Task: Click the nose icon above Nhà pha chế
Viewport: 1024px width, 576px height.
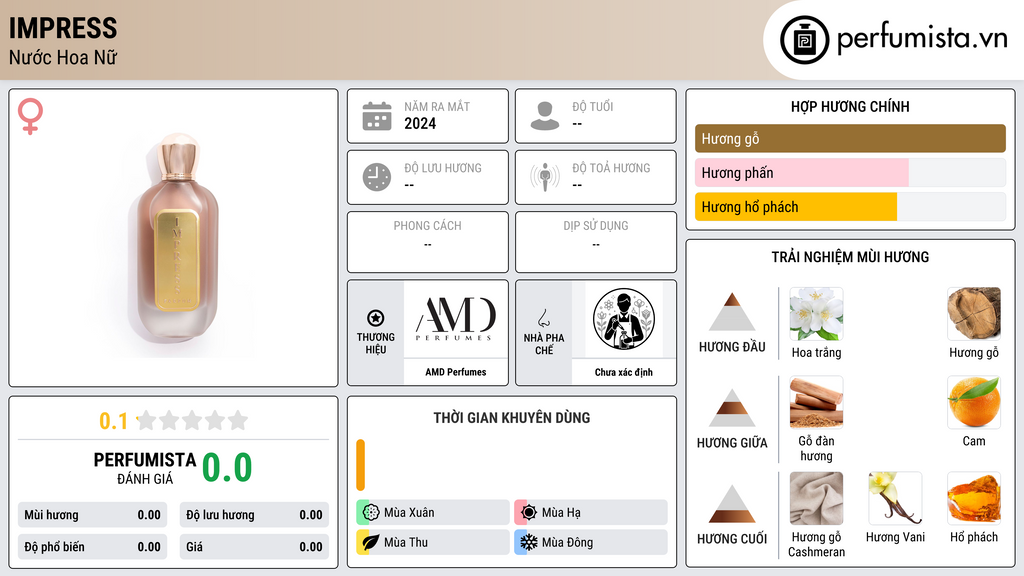Action: click(x=543, y=318)
